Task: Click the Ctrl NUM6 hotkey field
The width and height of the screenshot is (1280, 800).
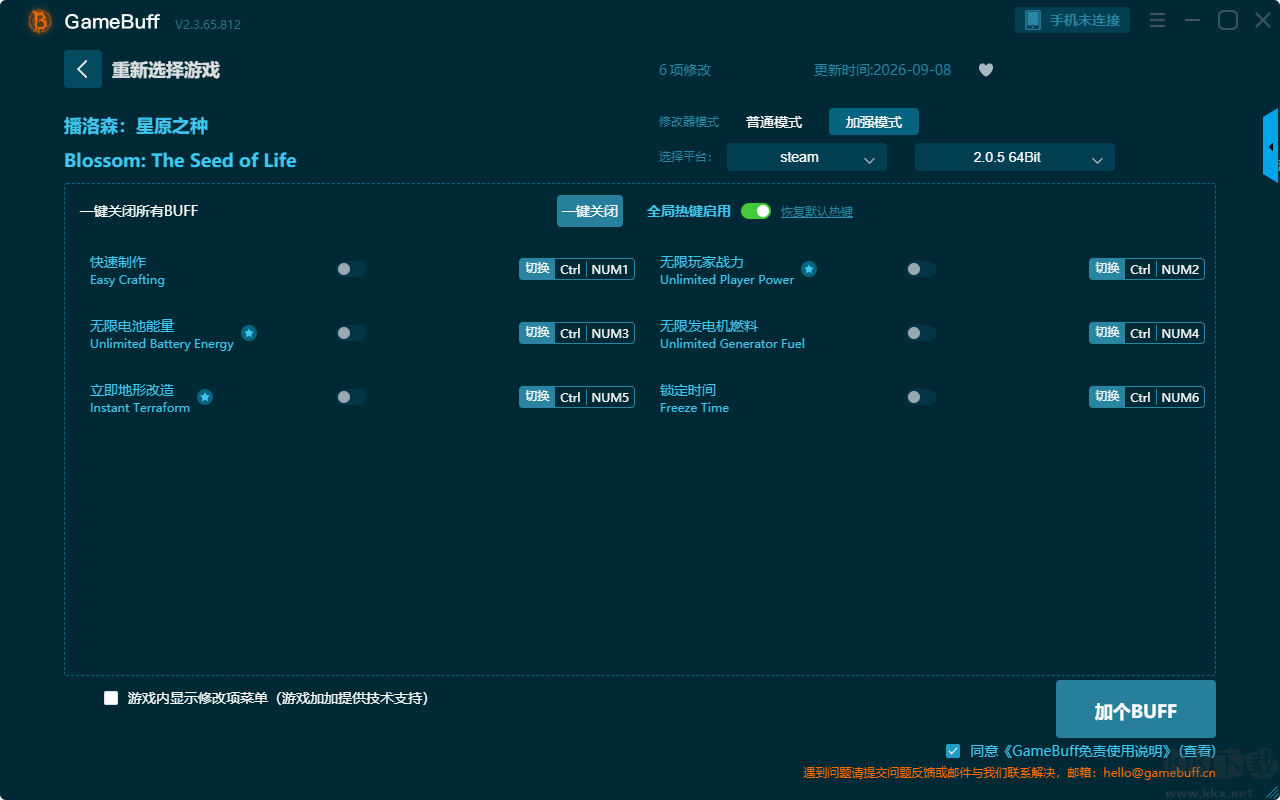Action: click(x=1165, y=397)
